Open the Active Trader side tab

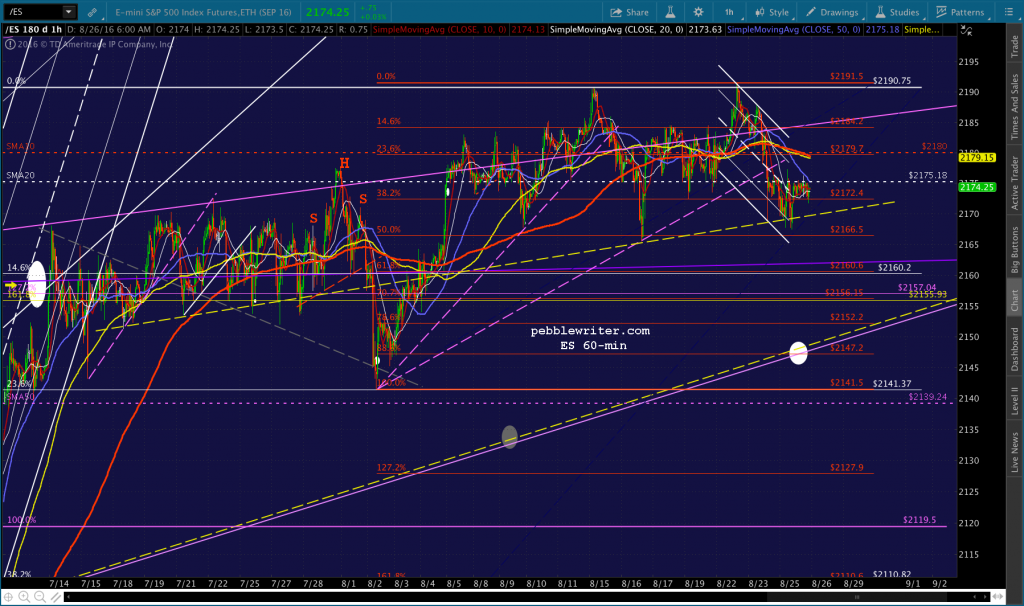coord(1014,182)
